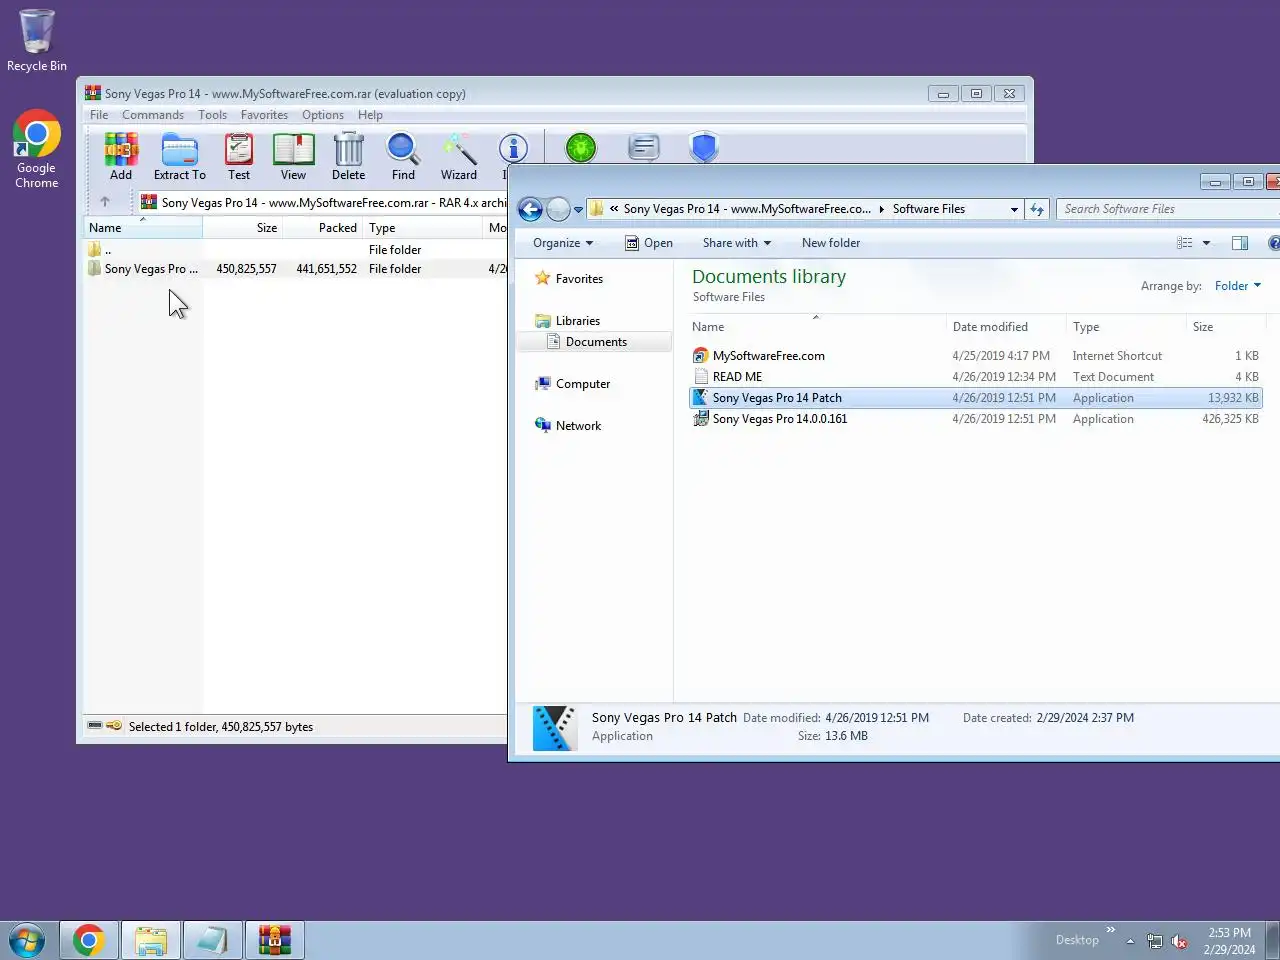
Task: Click the Info icon in WinRAR toolbar
Action: [513, 150]
